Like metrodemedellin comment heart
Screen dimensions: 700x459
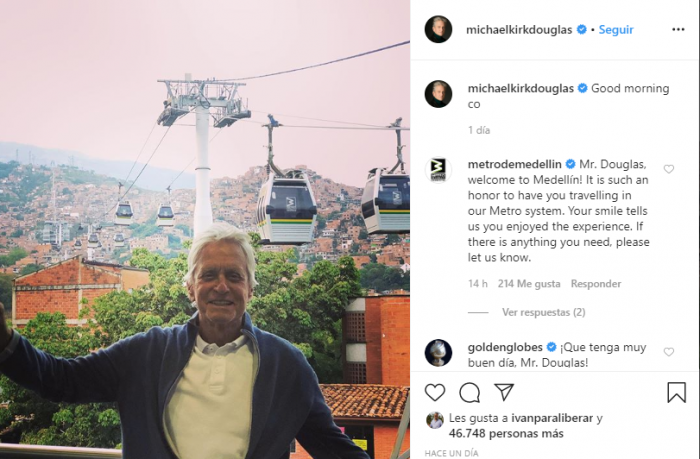668,169
